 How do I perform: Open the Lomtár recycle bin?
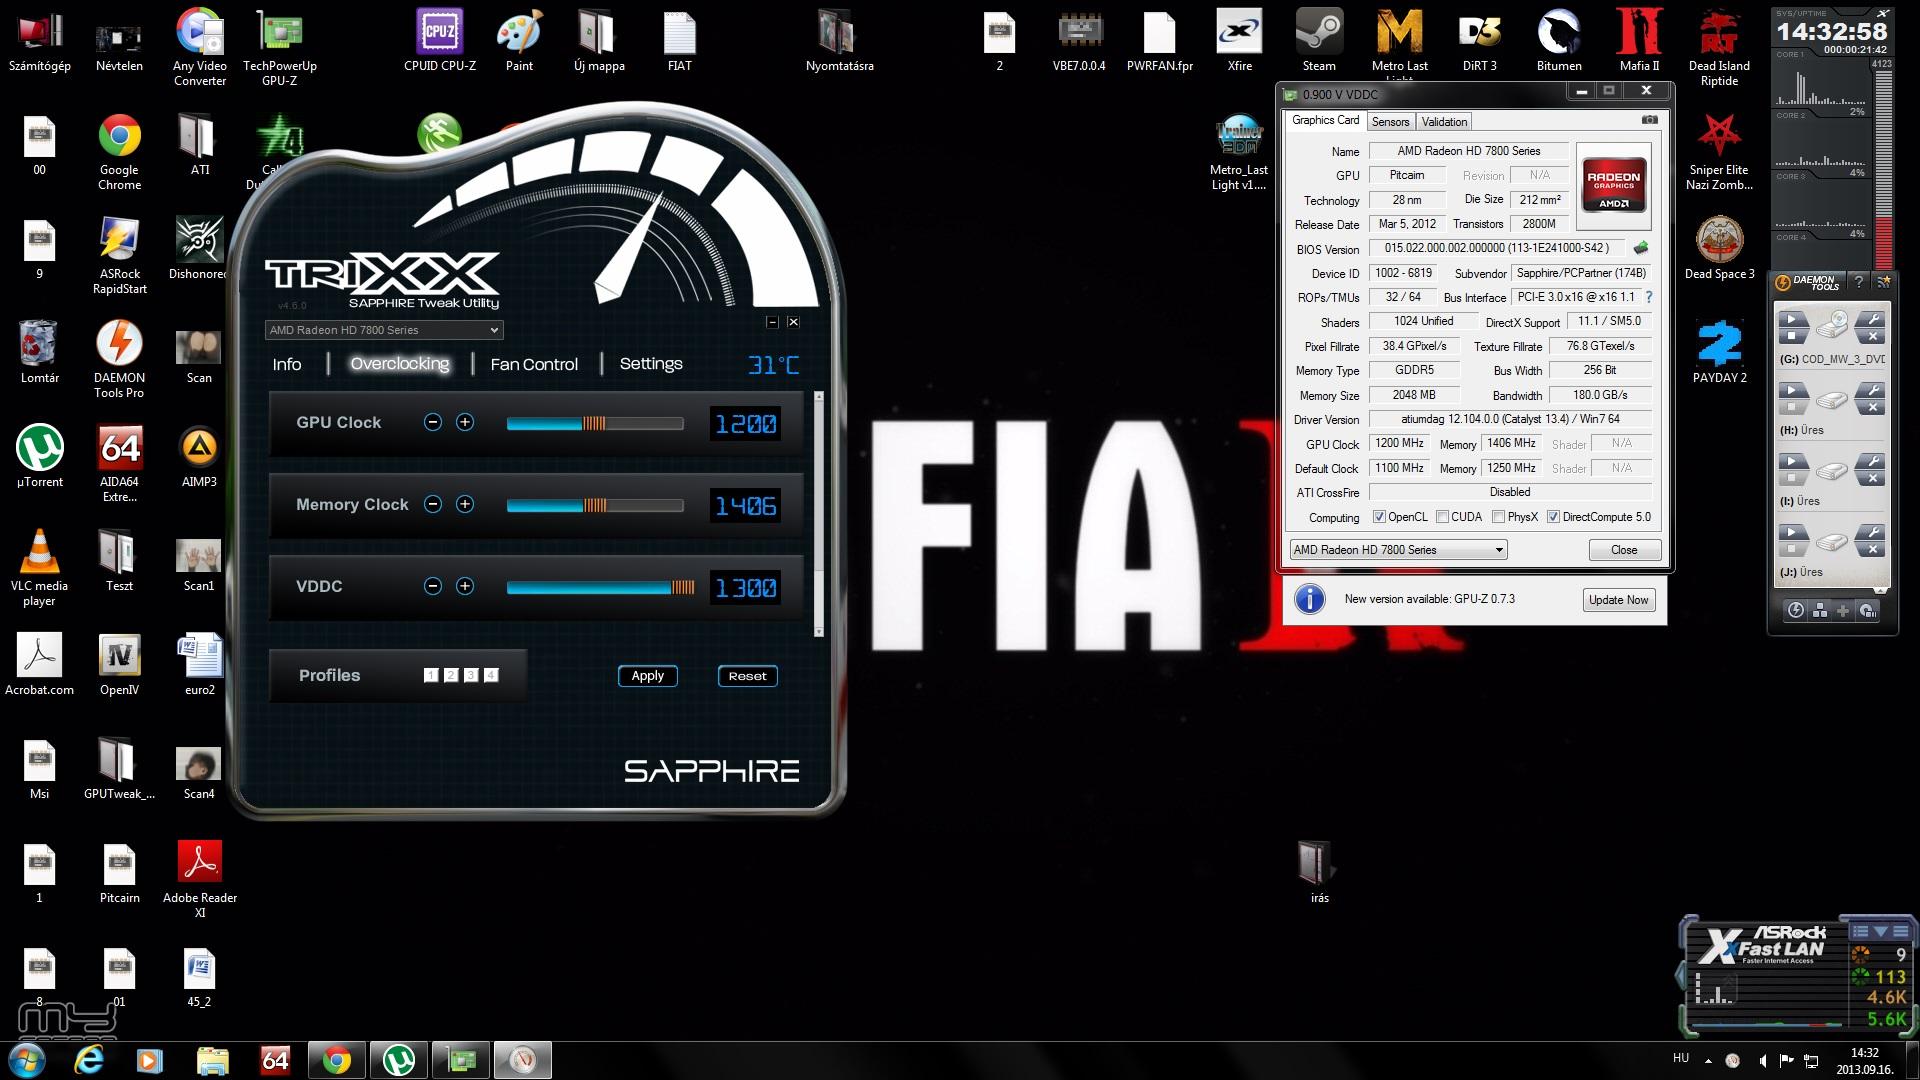point(40,353)
